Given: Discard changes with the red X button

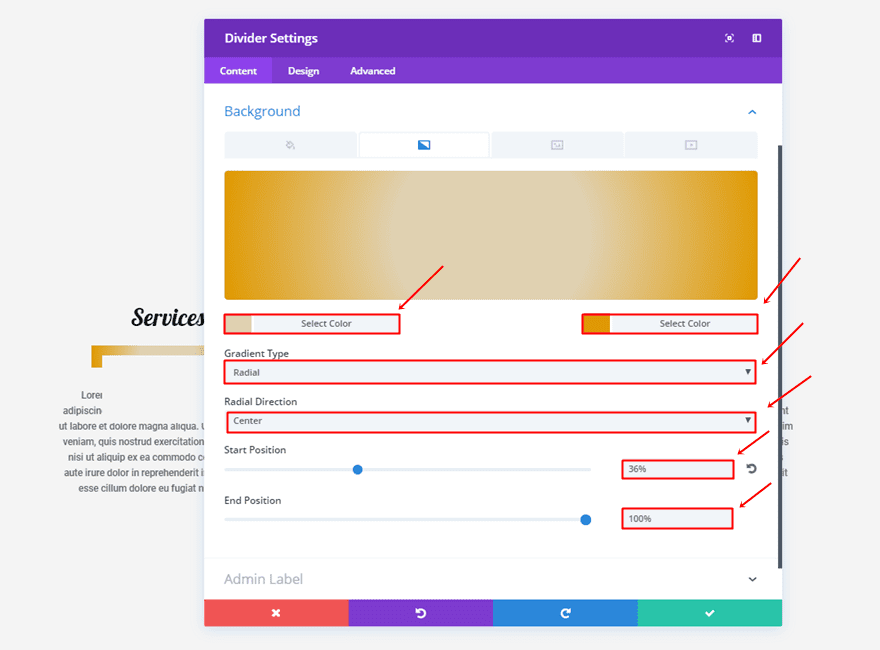Looking at the screenshot, I should pyautogui.click(x=276, y=613).
